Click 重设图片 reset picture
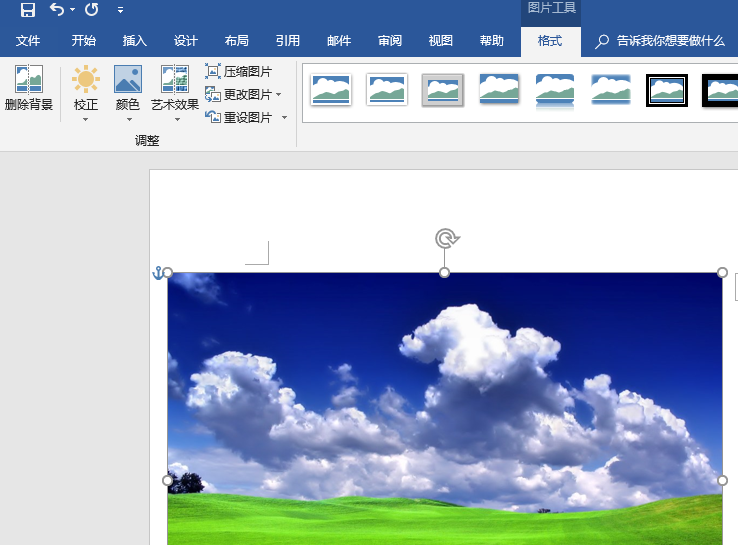 point(239,117)
